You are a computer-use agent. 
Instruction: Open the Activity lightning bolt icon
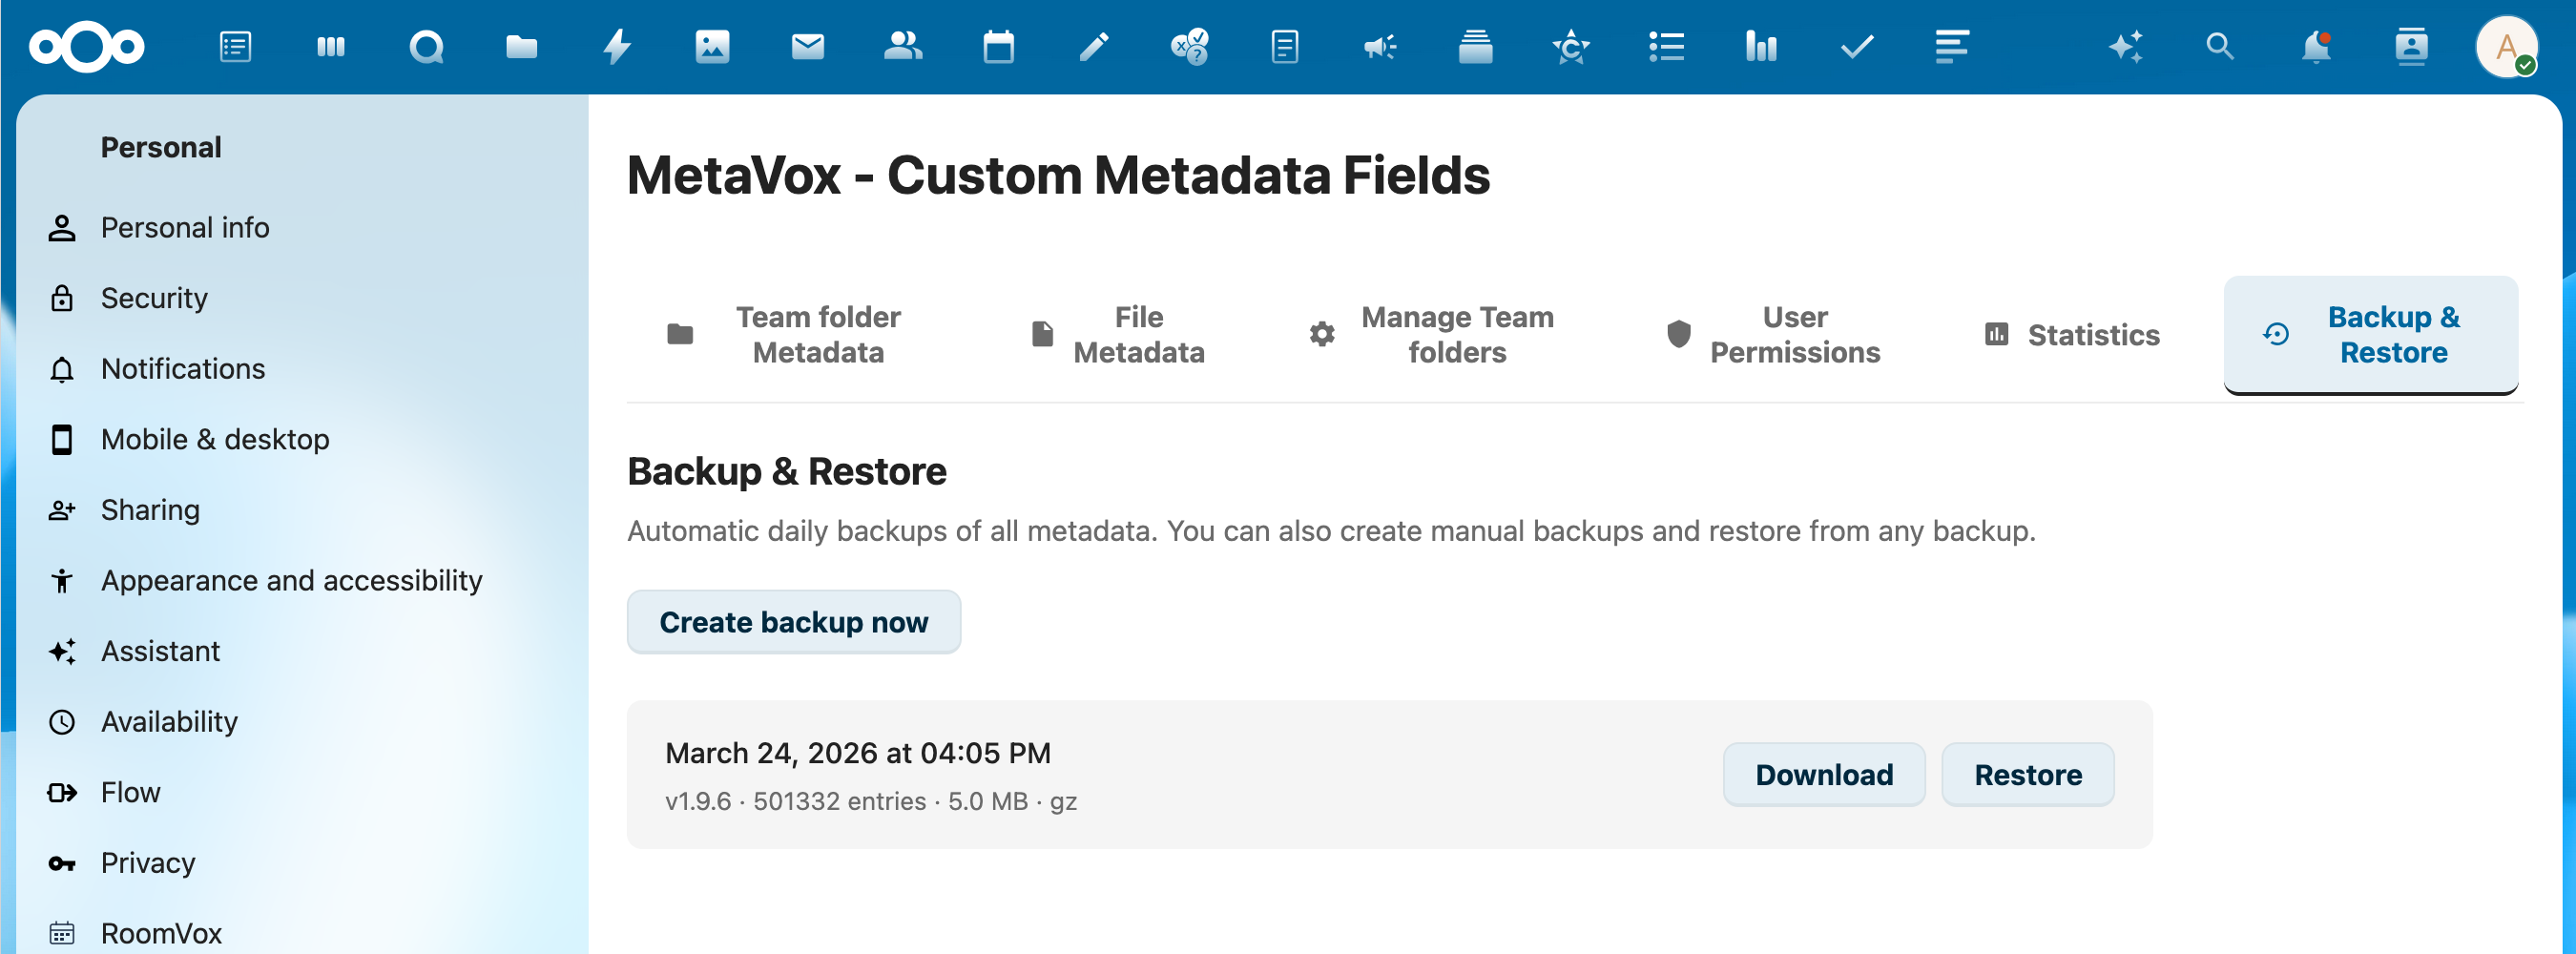click(x=617, y=47)
